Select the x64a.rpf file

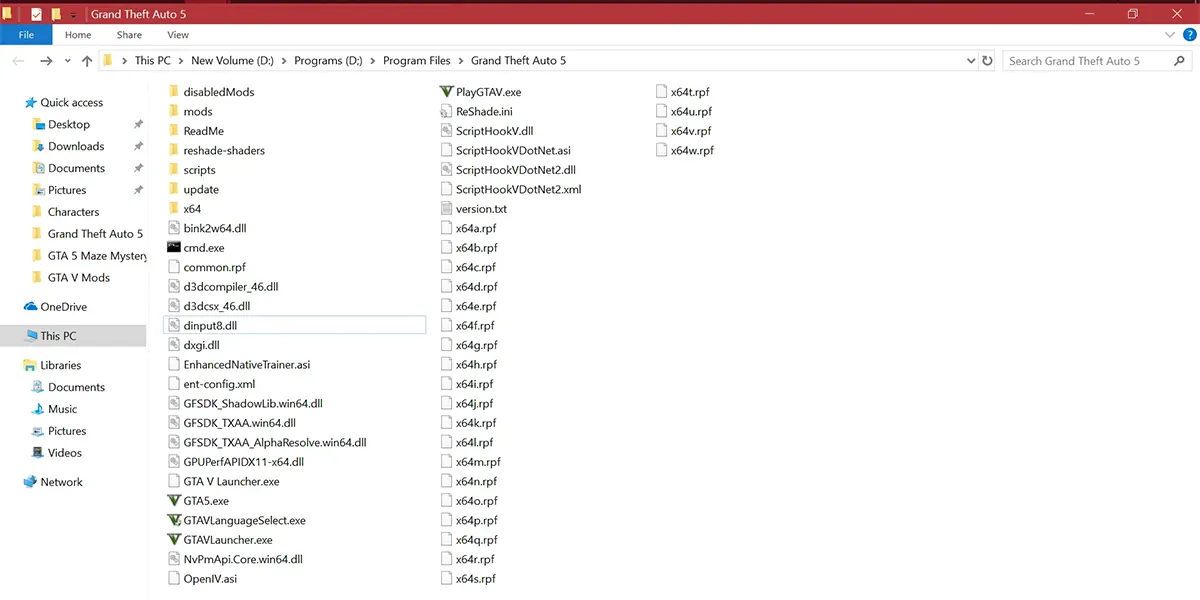coord(468,228)
